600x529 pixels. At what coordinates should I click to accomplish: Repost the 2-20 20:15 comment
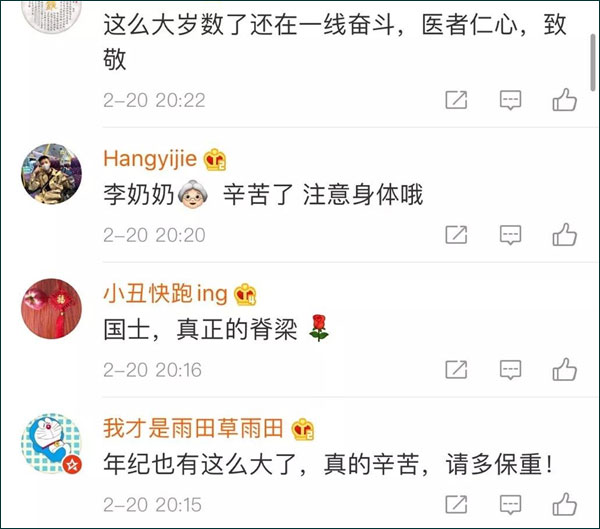pos(456,504)
